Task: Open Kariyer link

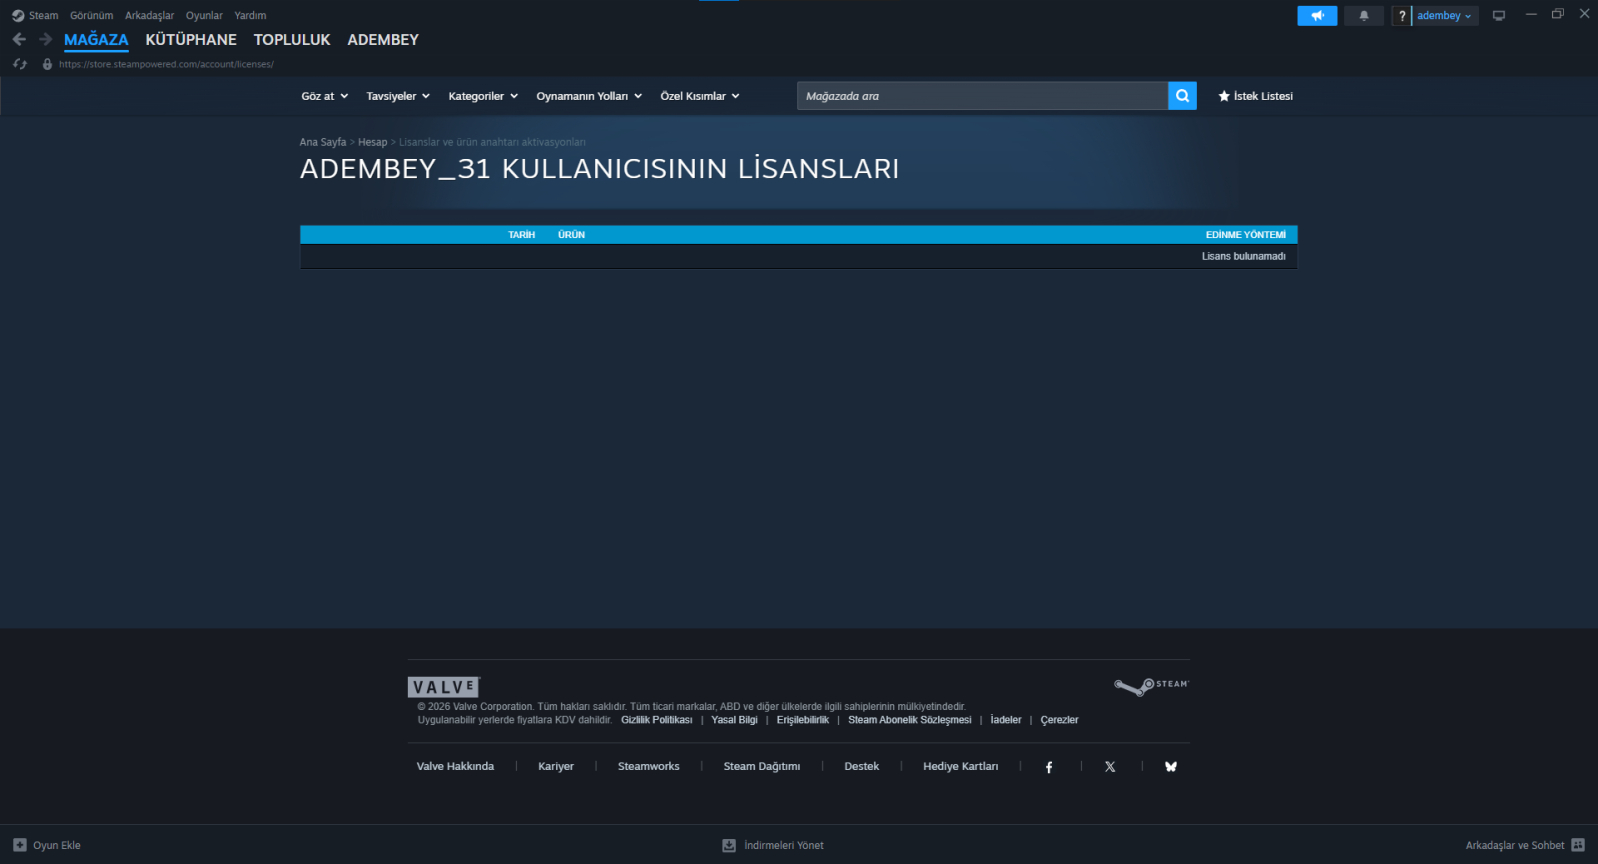Action: click(556, 767)
